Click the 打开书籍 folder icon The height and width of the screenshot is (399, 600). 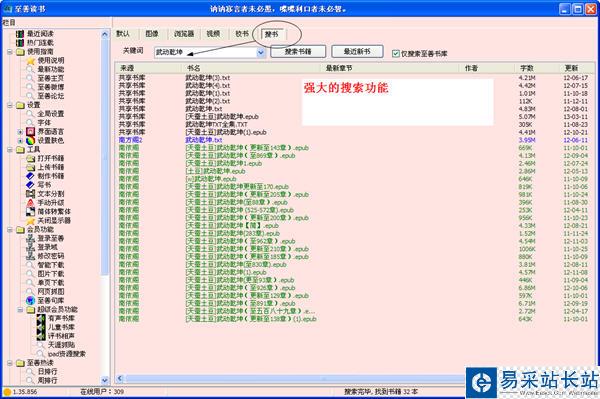pyautogui.click(x=31, y=158)
